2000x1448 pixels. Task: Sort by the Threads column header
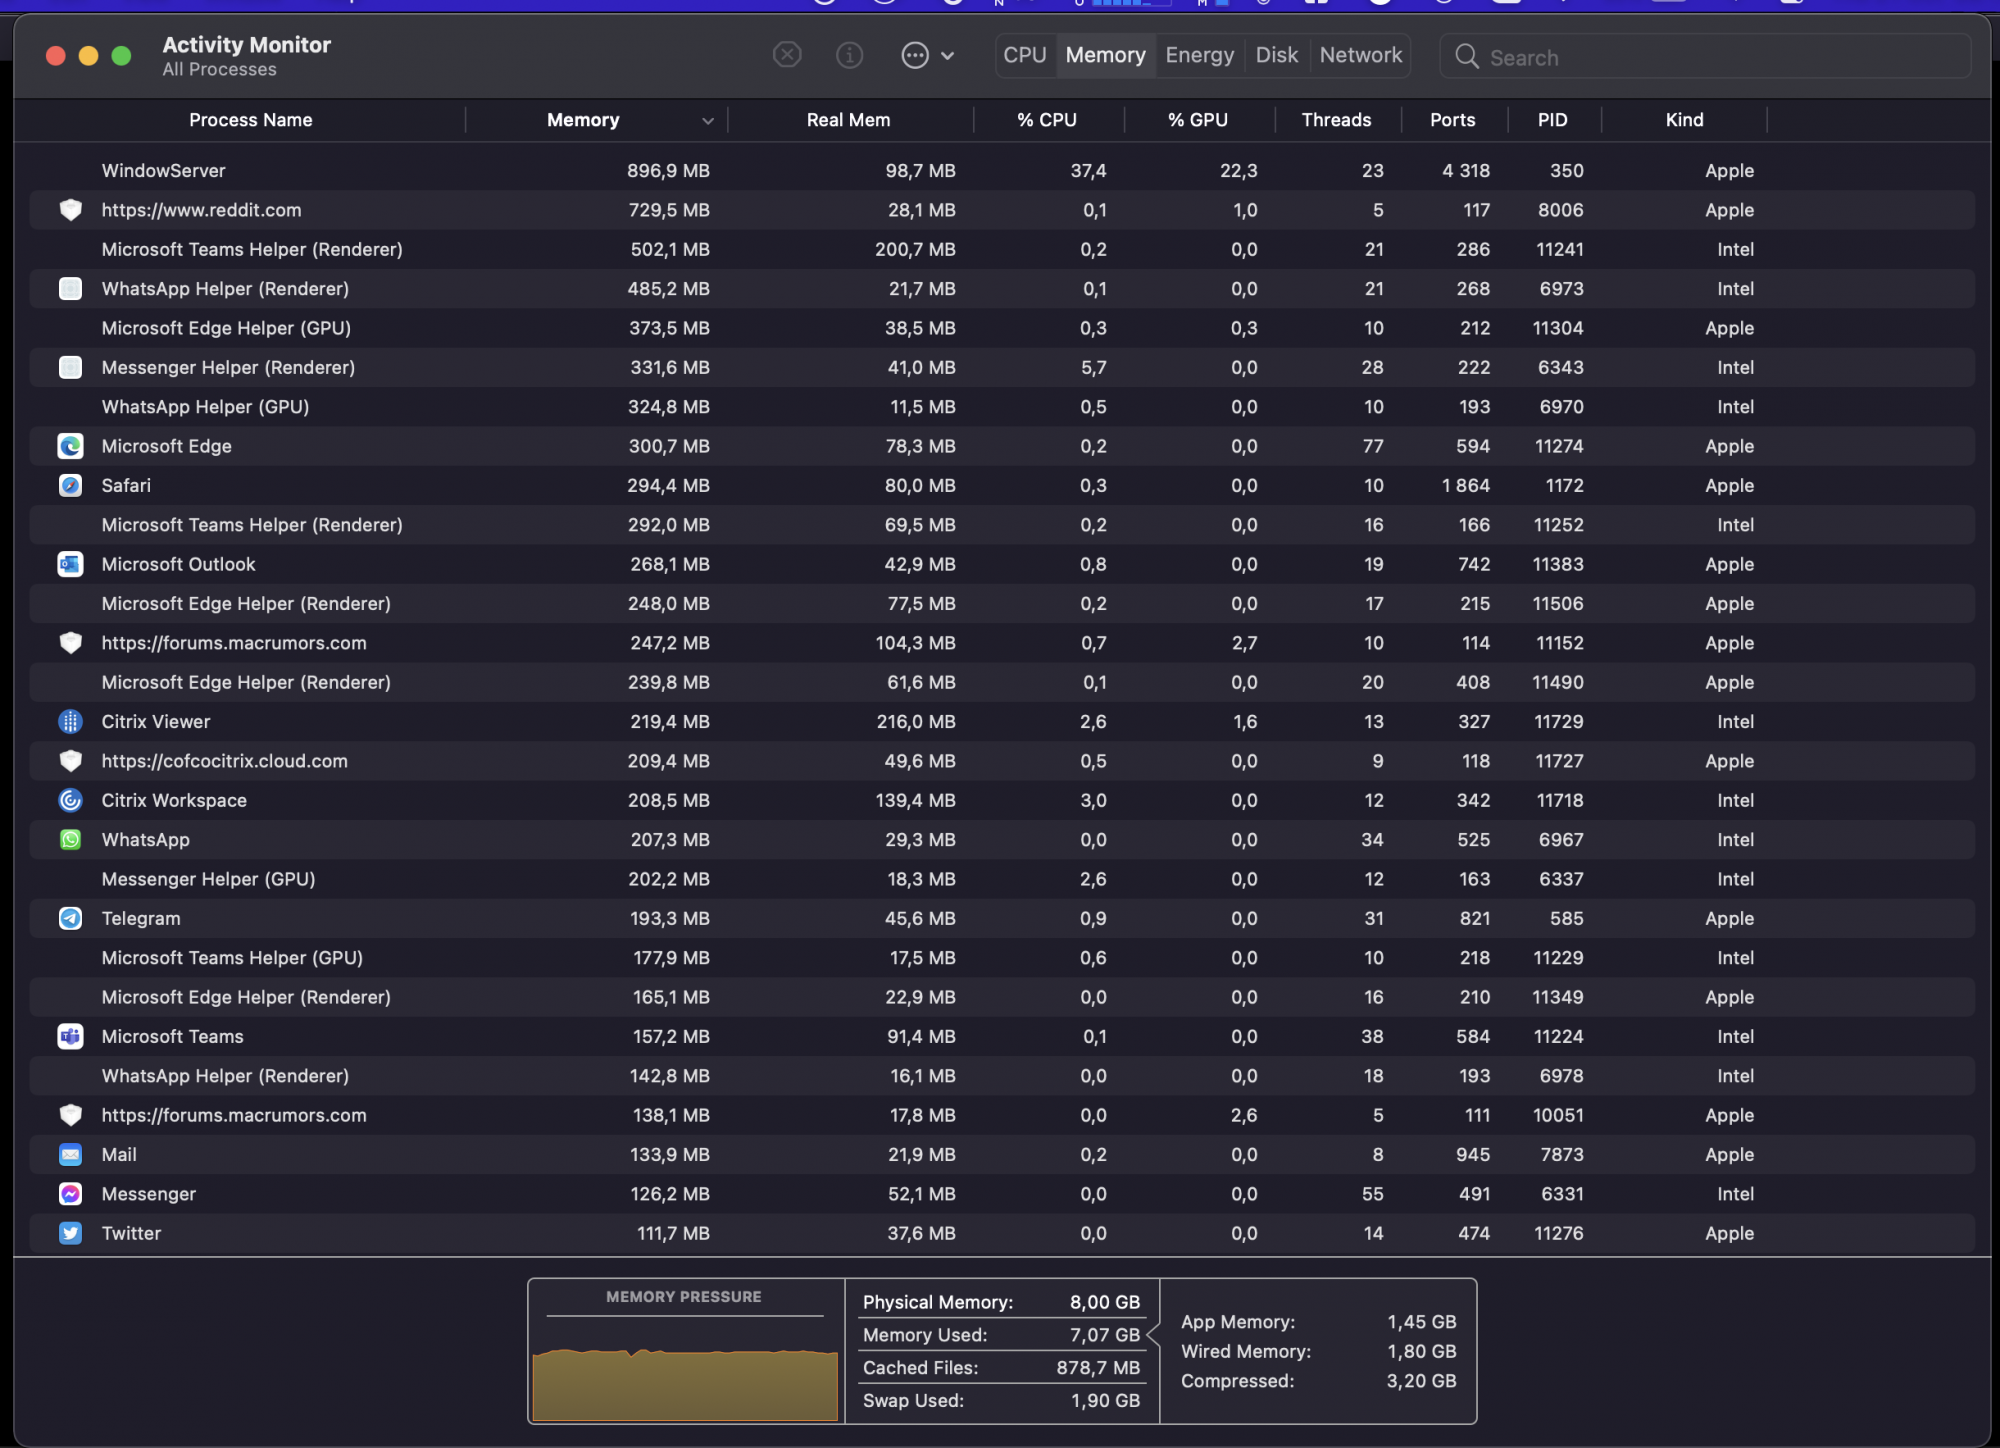1336,120
